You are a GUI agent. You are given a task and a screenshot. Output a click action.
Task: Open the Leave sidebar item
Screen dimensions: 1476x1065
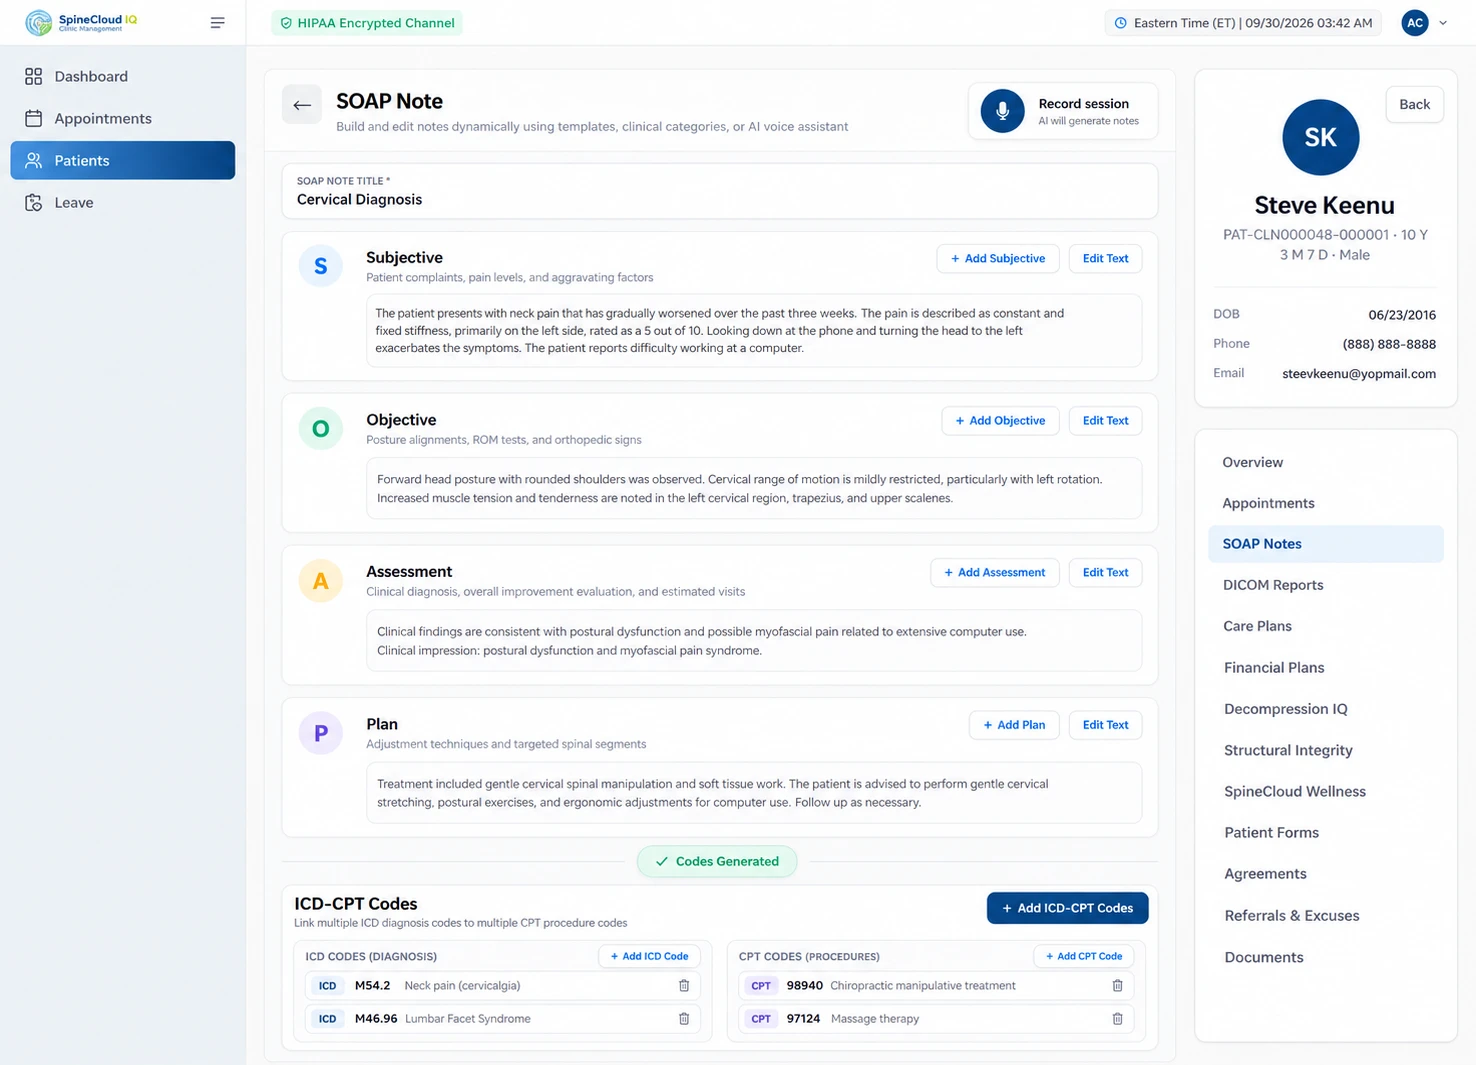123,202
